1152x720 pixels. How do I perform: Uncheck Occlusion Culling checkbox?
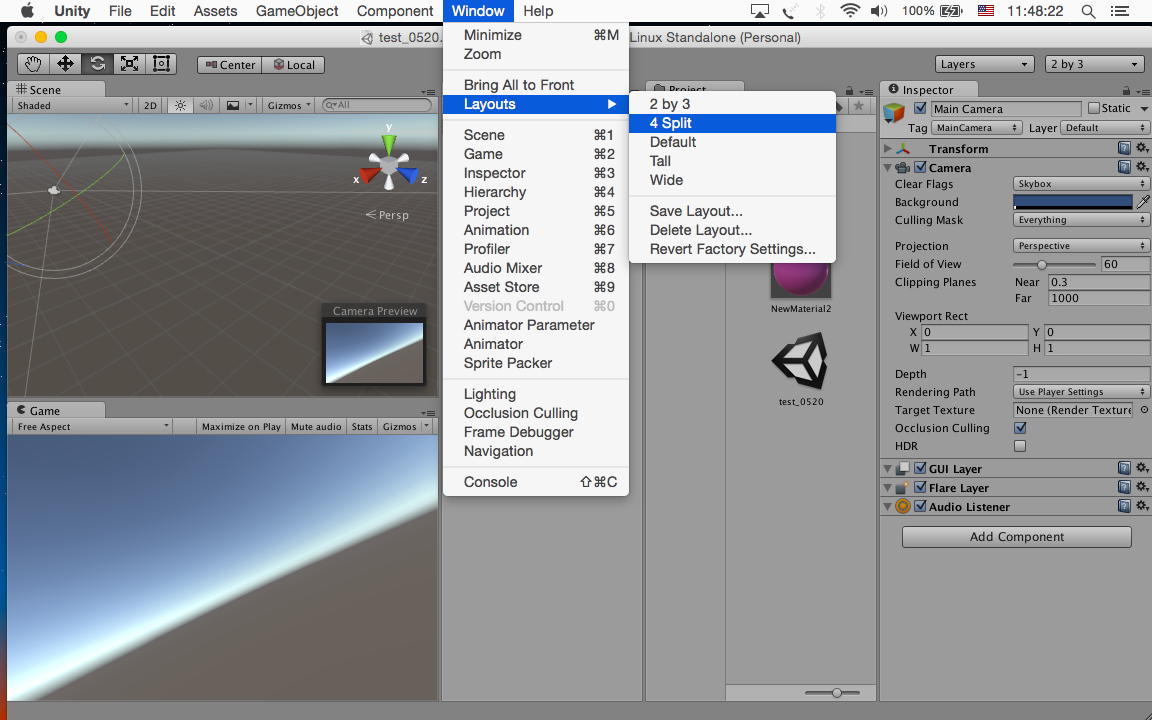click(1020, 428)
